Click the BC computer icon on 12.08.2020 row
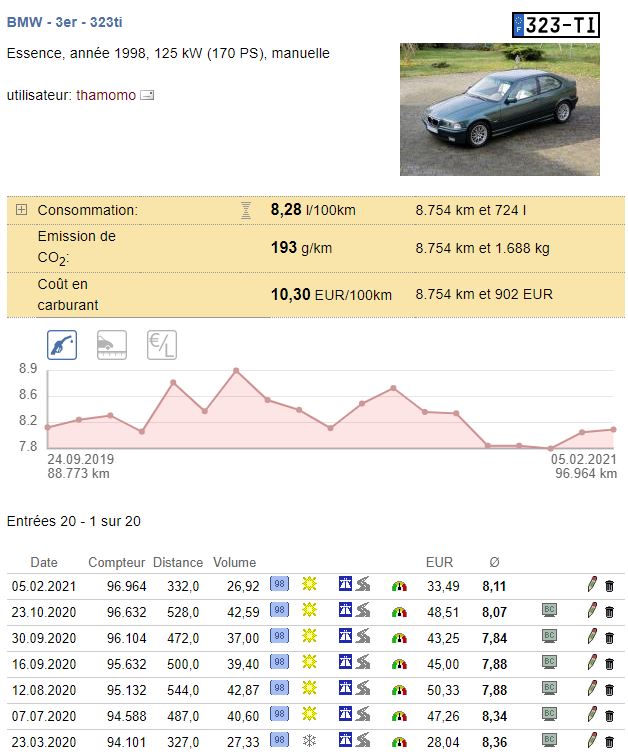 click(550, 689)
